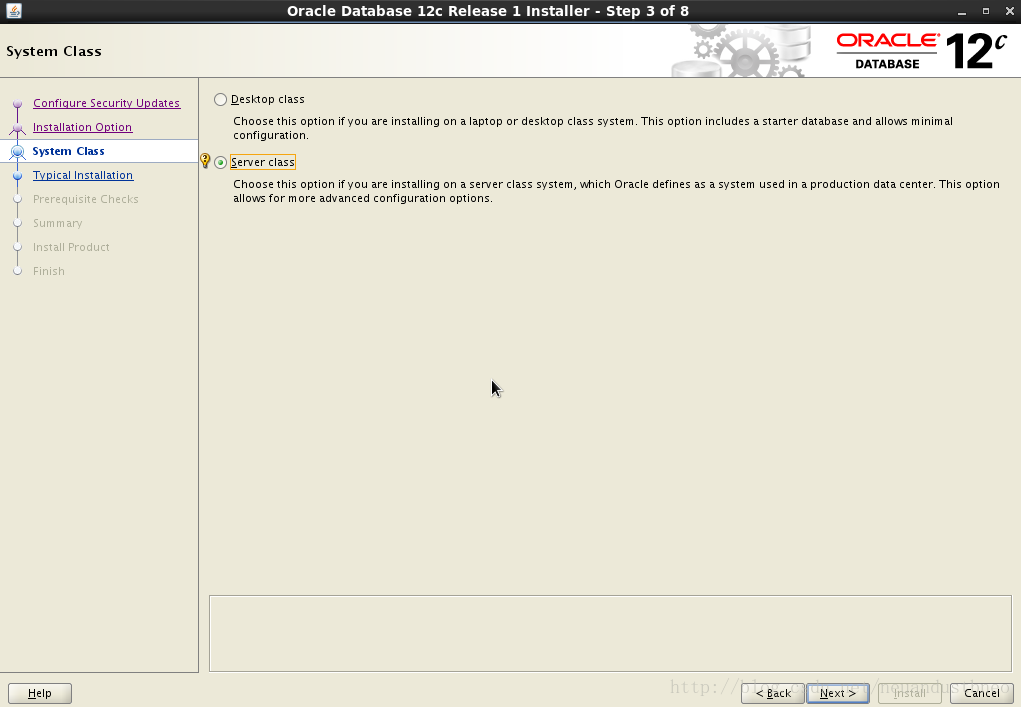Click the Java icon in the title bar
1021x707 pixels.
14,10
